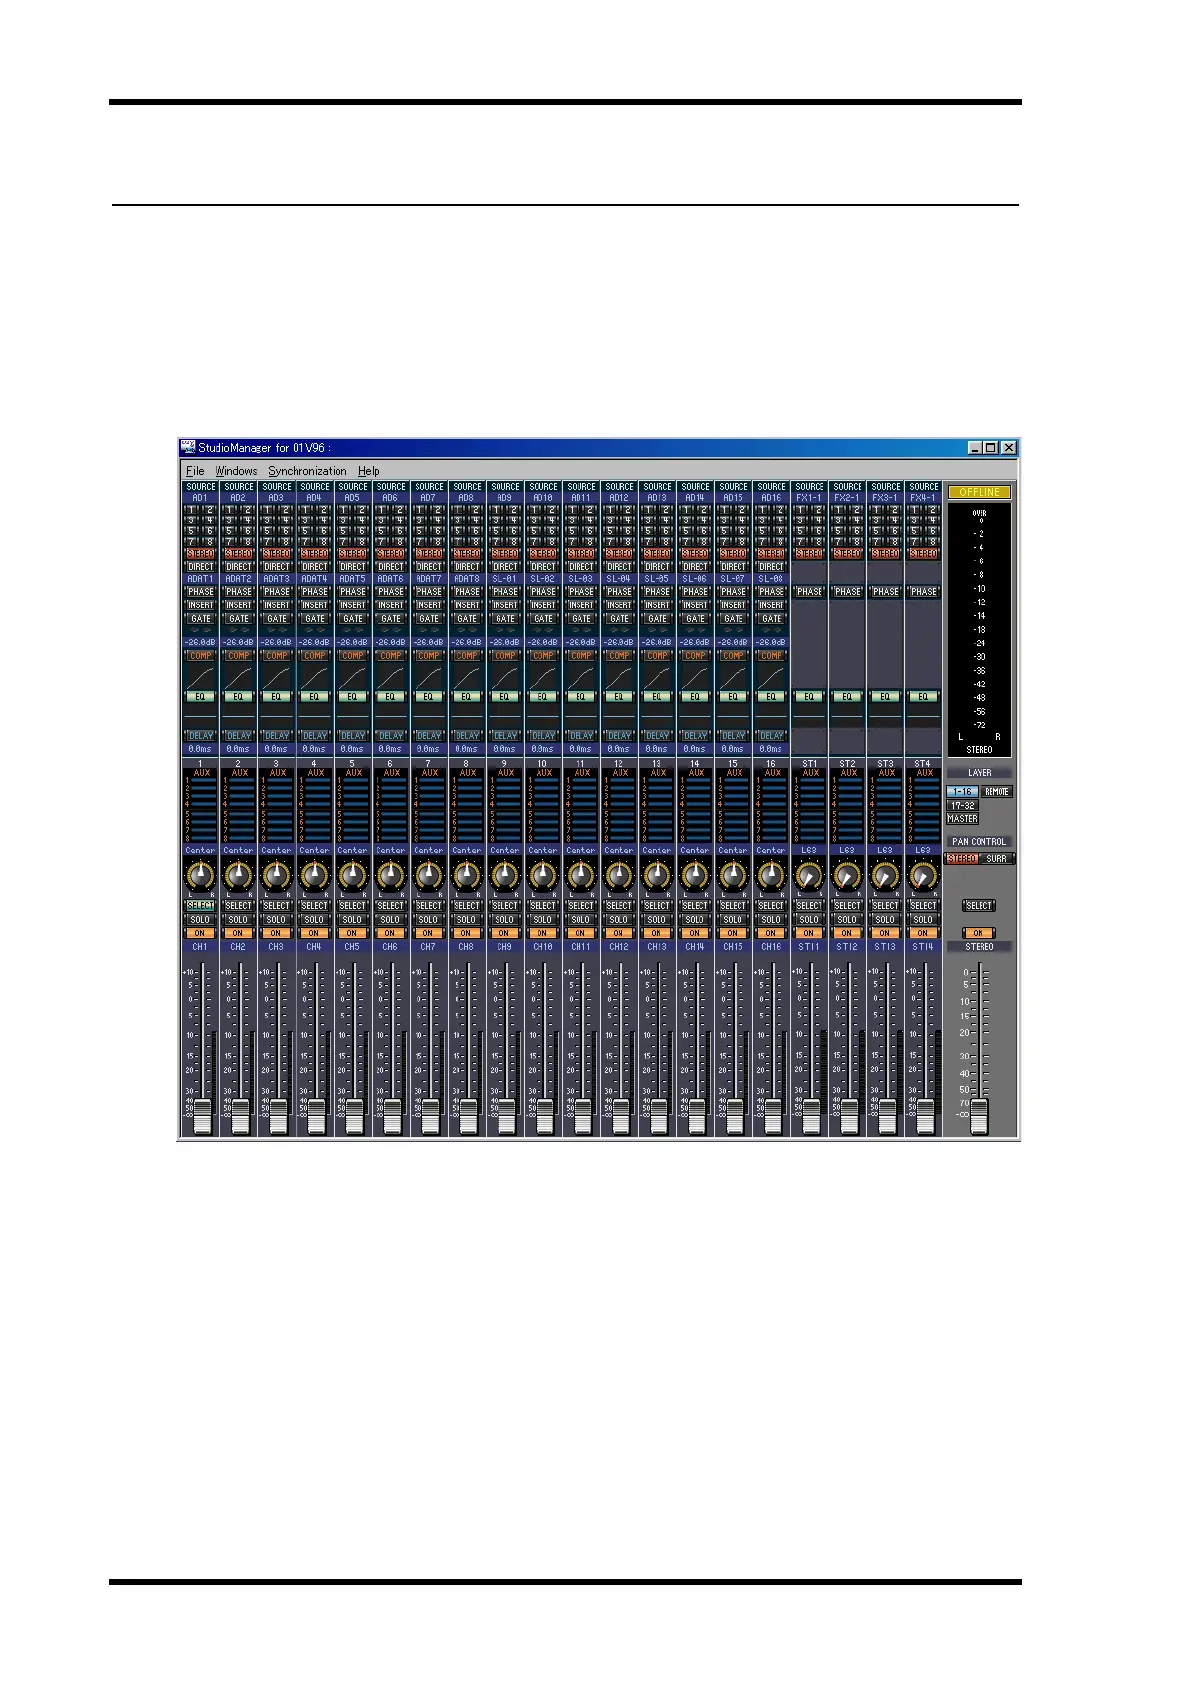Click the ST2 channel pan knob
1190x1684 pixels.
point(847,875)
